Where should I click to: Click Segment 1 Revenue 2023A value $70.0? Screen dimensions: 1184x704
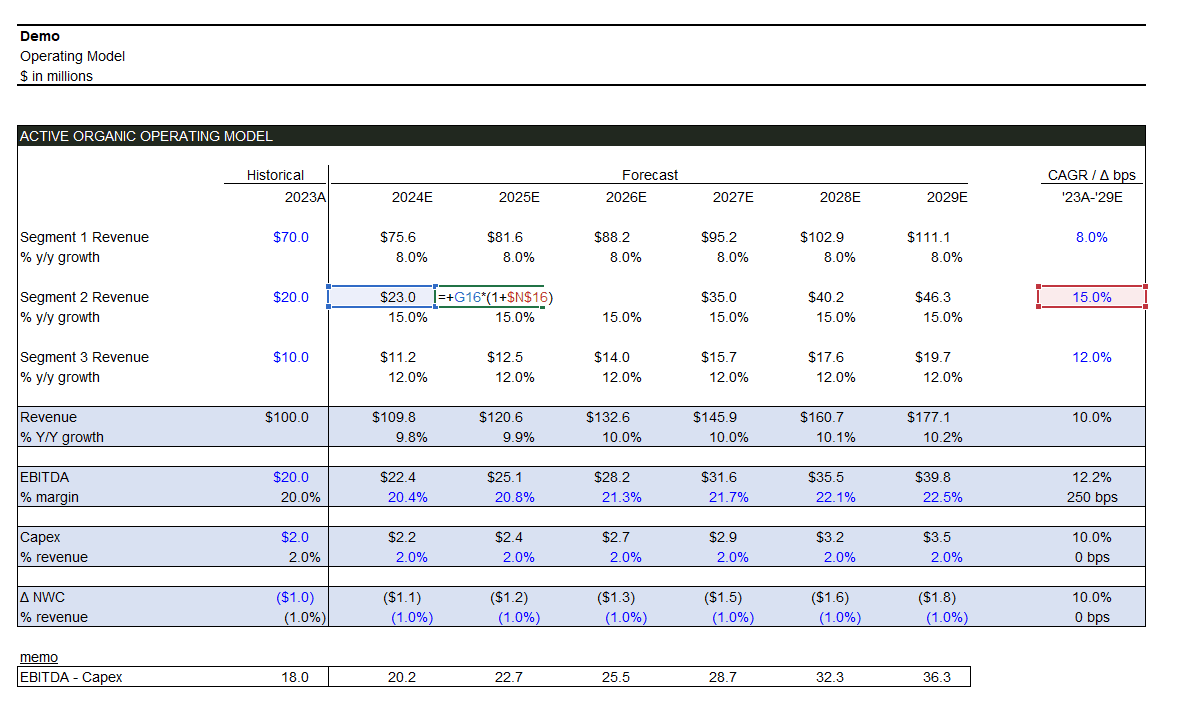coord(290,237)
